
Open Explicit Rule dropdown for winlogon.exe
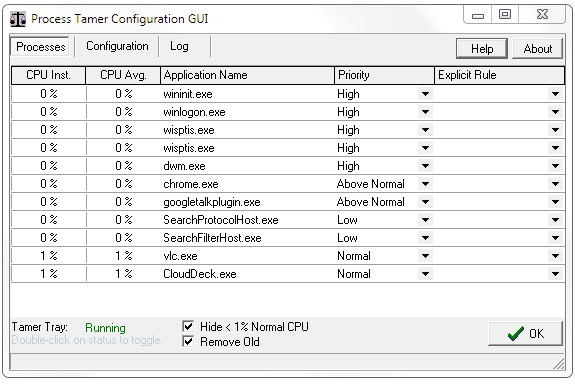coord(556,112)
